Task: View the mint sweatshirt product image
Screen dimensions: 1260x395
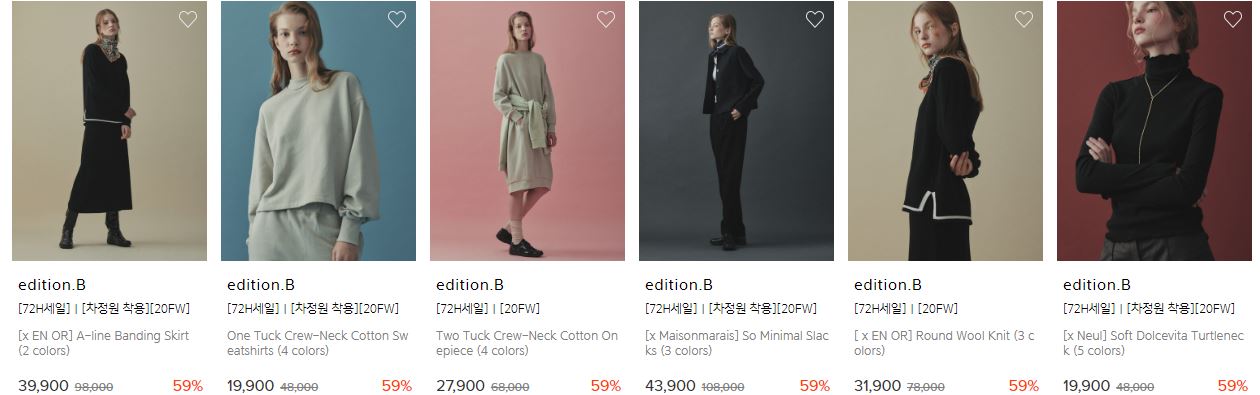Action: [x=319, y=131]
